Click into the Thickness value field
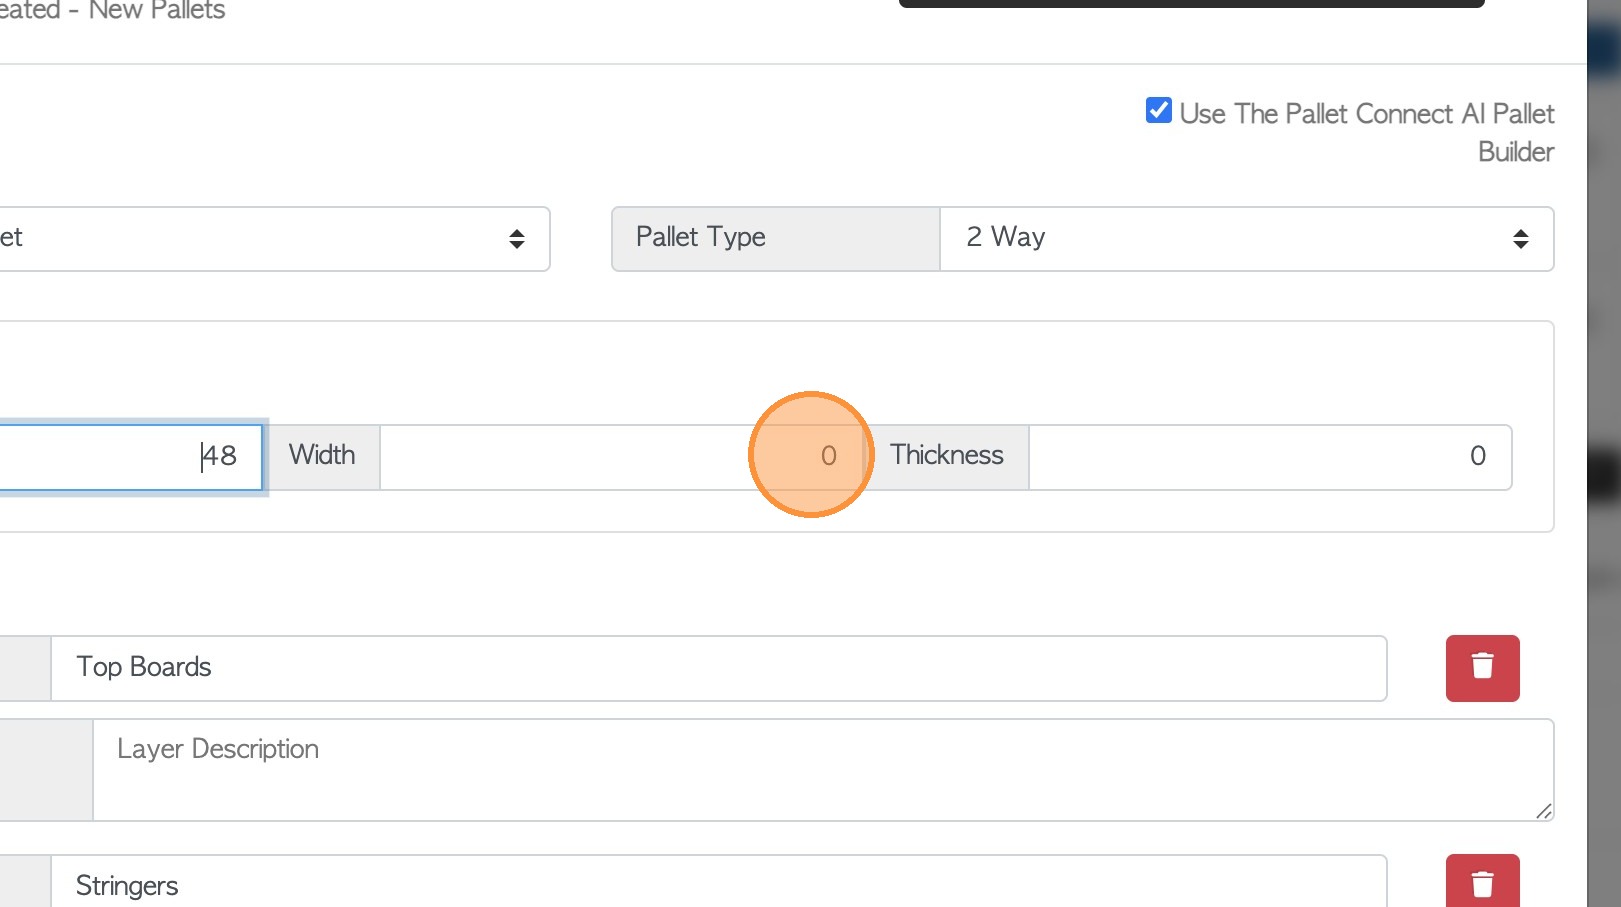The image size is (1621, 907). 1269,457
